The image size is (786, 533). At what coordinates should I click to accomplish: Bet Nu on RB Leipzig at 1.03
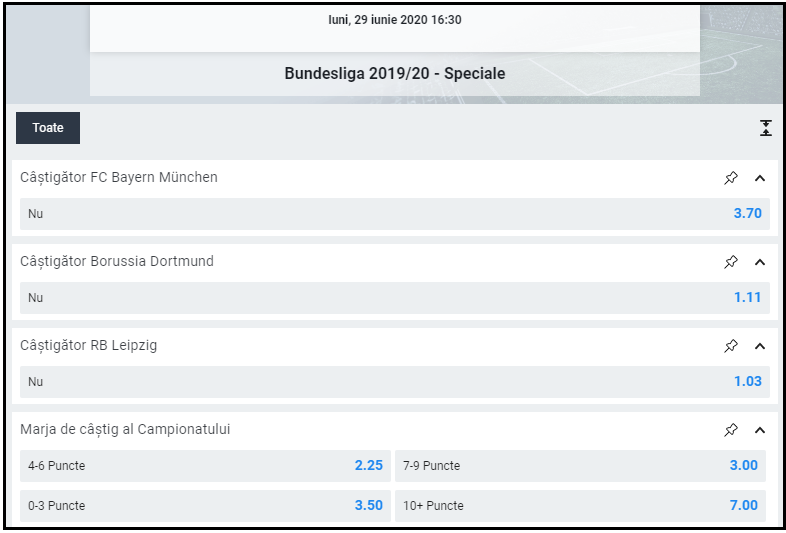394,382
